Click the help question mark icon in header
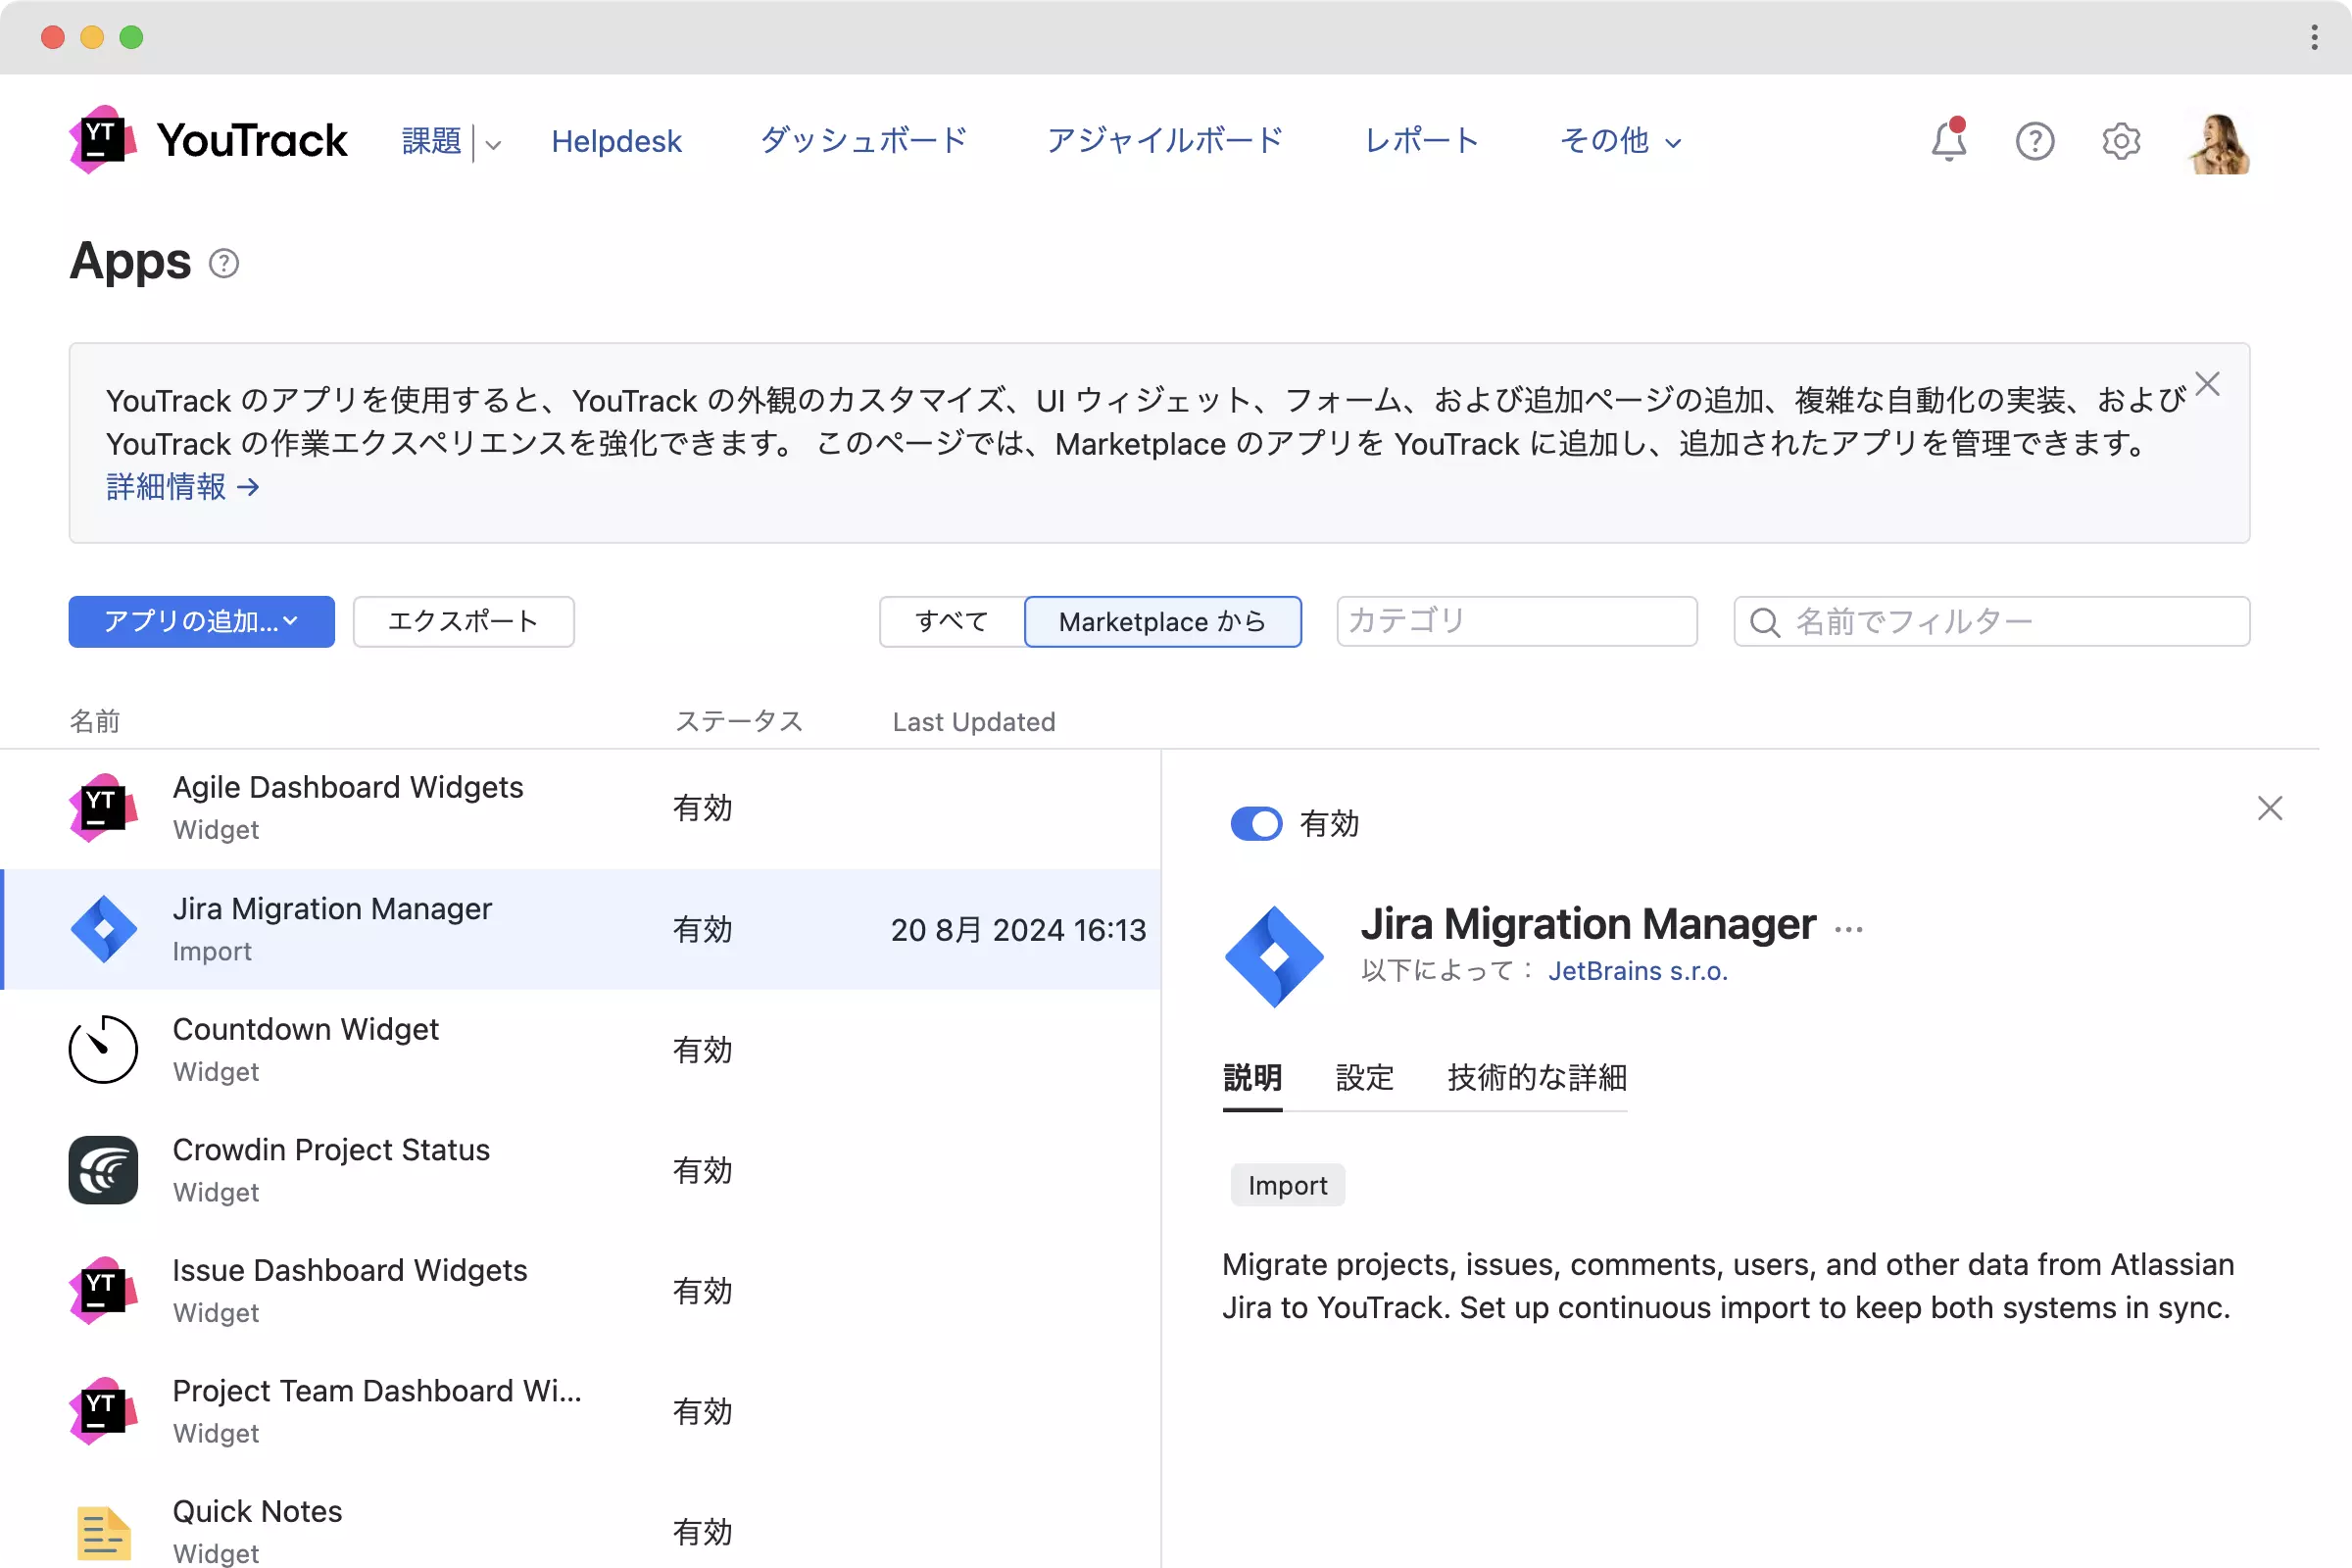 pyautogui.click(x=2034, y=141)
